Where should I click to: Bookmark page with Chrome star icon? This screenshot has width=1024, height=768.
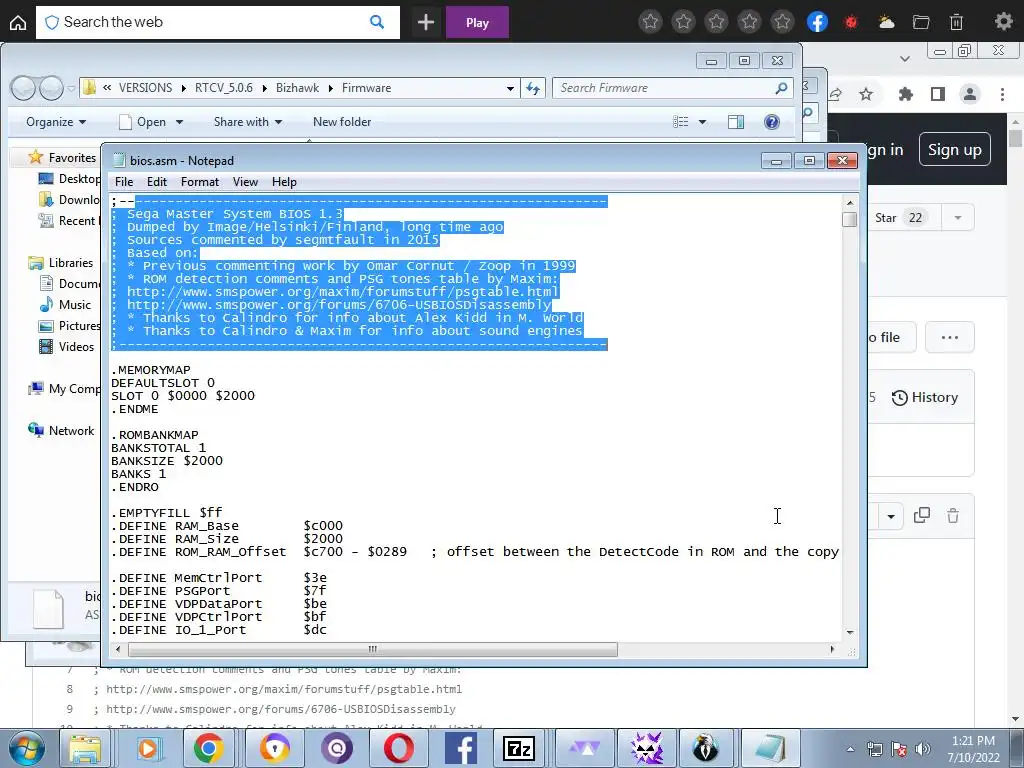pos(866,95)
